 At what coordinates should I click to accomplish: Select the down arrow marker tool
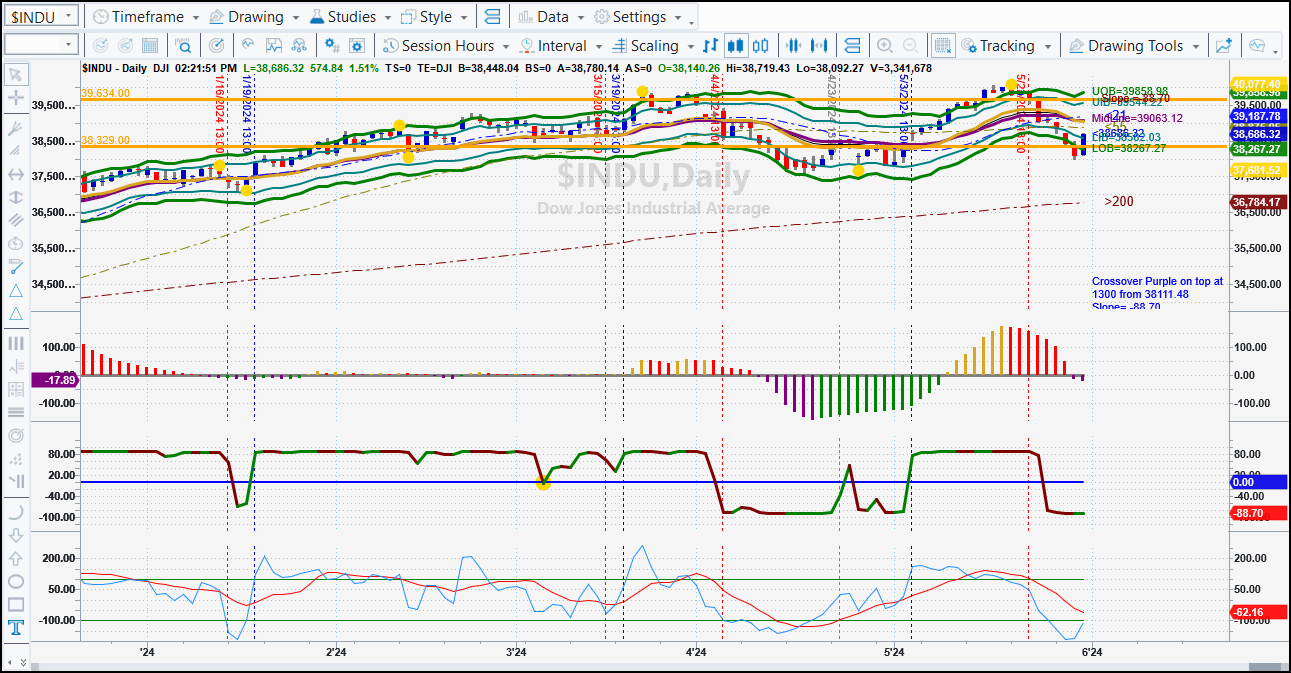15,535
